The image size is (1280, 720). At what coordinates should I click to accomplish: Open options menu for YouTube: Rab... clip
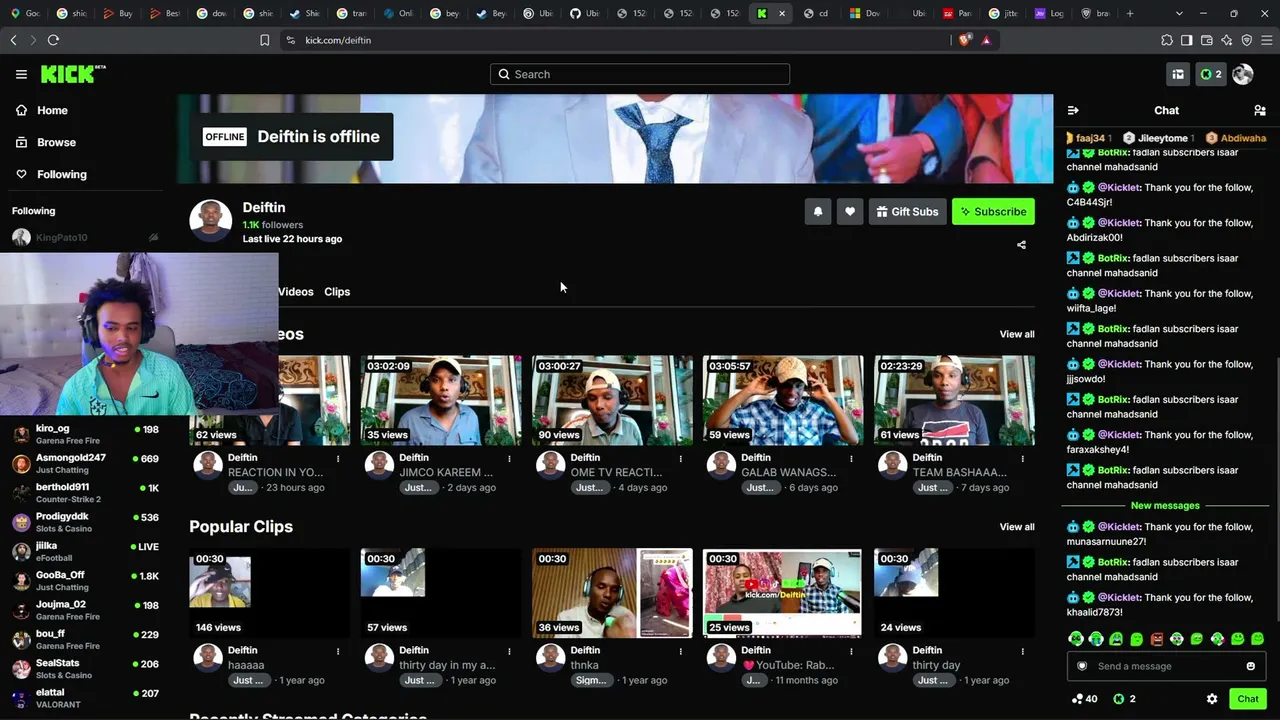(x=851, y=651)
